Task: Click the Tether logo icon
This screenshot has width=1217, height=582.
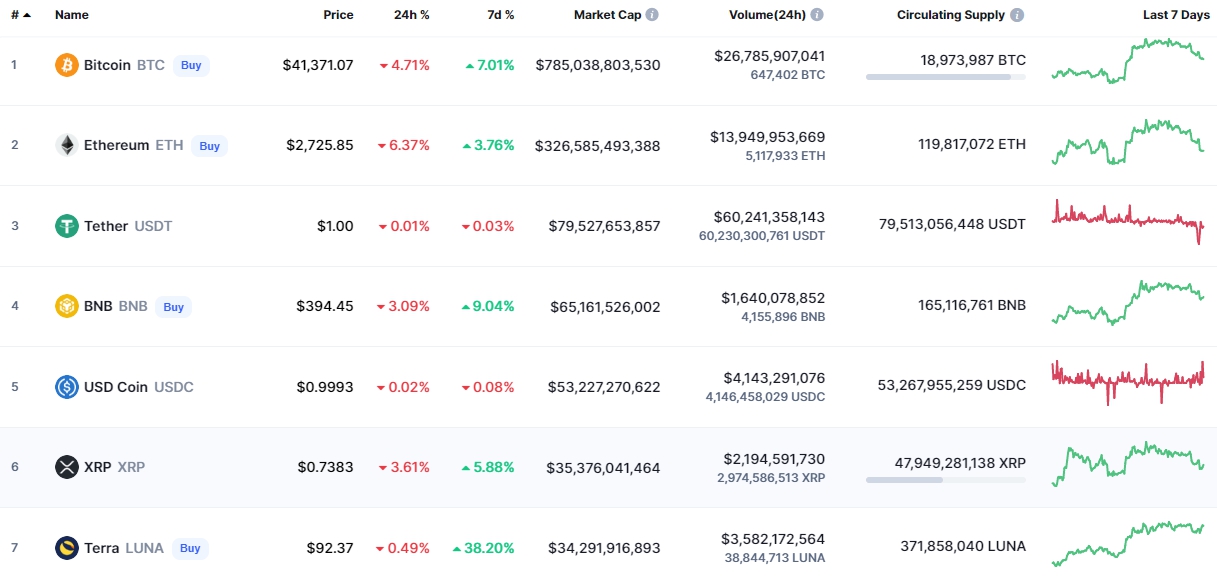Action: tap(66, 226)
